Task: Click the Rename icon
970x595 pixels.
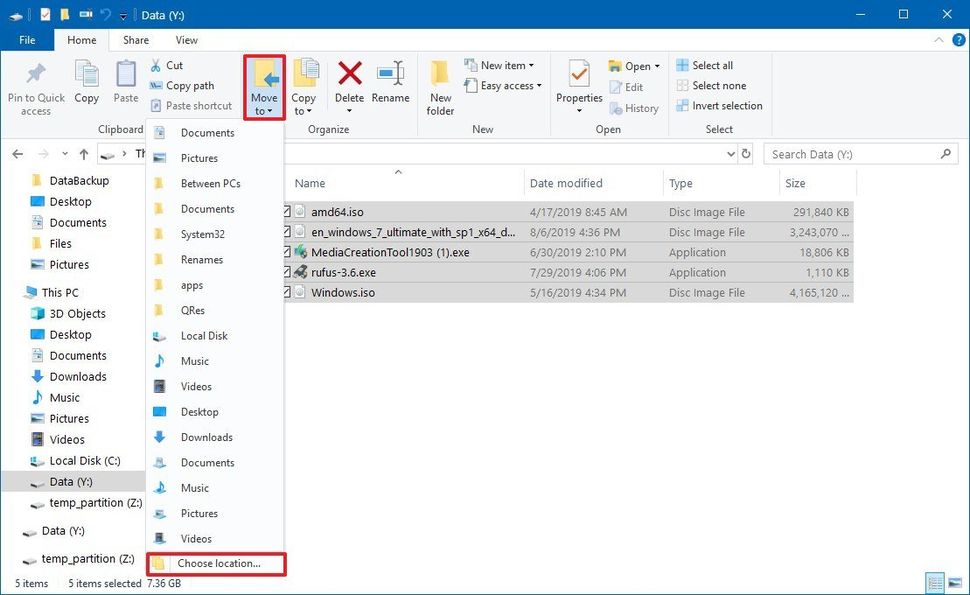Action: click(x=390, y=85)
